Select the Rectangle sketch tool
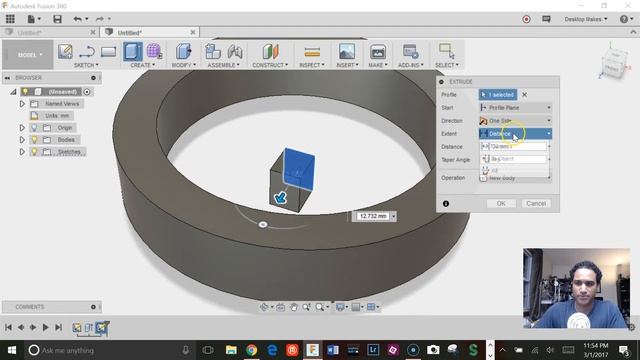This screenshot has width=640, height=360. (109, 52)
